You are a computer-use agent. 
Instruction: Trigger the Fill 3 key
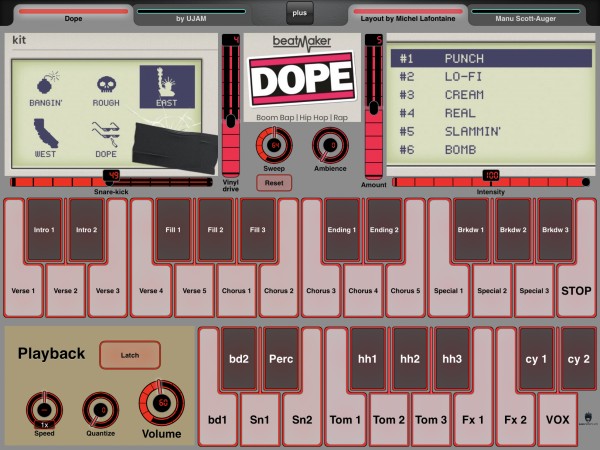pyautogui.click(x=258, y=230)
